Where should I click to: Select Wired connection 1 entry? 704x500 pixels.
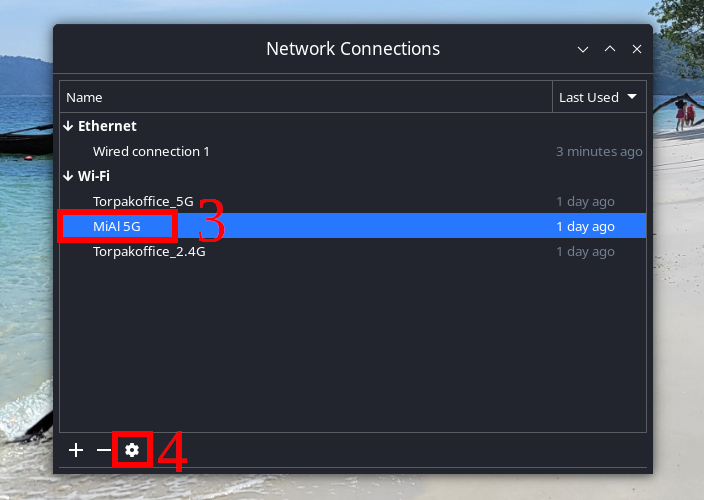(151, 152)
